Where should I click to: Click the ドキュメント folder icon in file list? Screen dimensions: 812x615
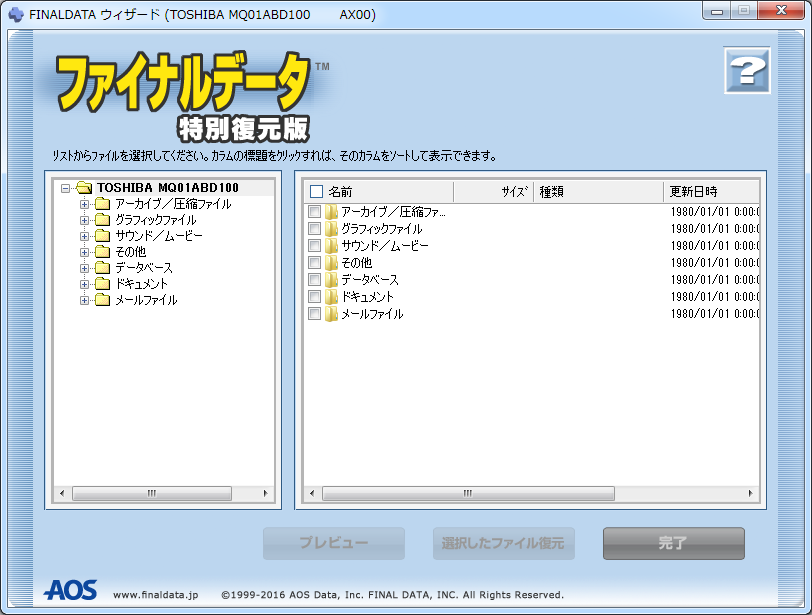pos(332,297)
